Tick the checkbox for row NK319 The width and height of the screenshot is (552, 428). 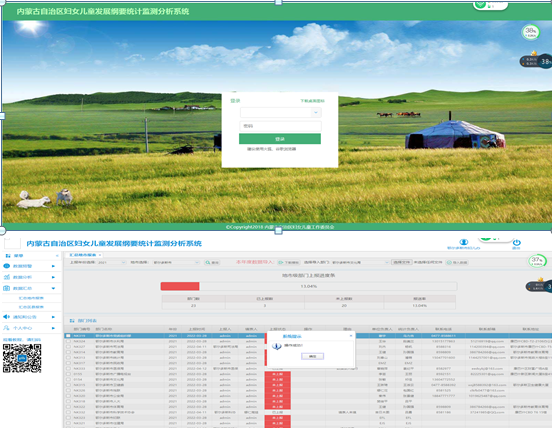pos(68,336)
